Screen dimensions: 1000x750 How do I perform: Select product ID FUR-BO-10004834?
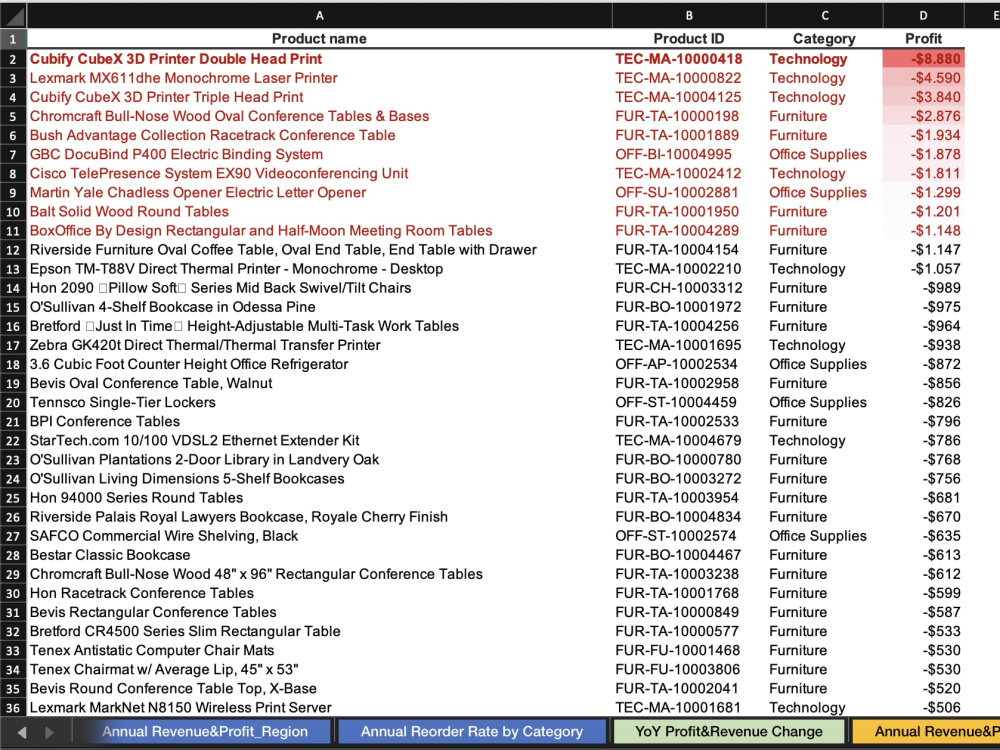689,517
